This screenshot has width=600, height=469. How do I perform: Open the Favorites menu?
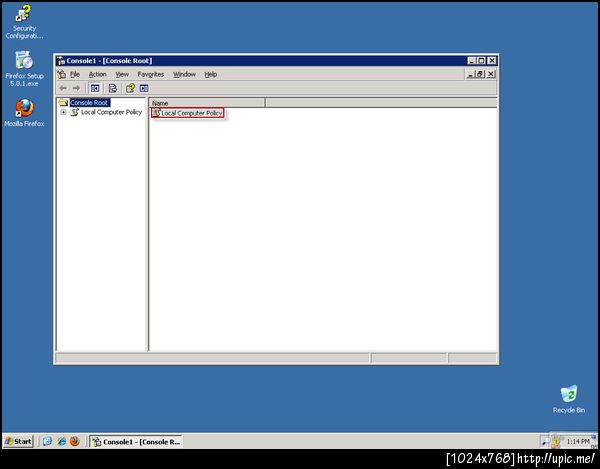151,74
